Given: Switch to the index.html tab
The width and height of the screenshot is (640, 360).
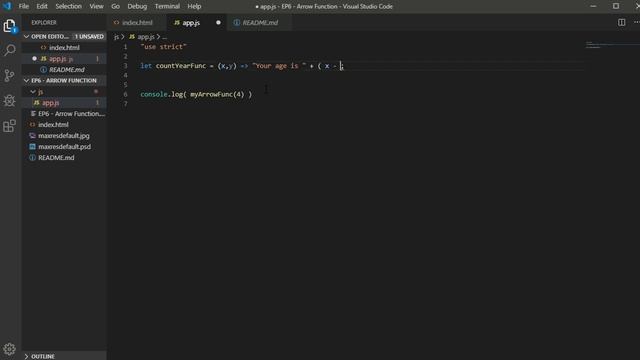Looking at the screenshot, I should tap(137, 22).
